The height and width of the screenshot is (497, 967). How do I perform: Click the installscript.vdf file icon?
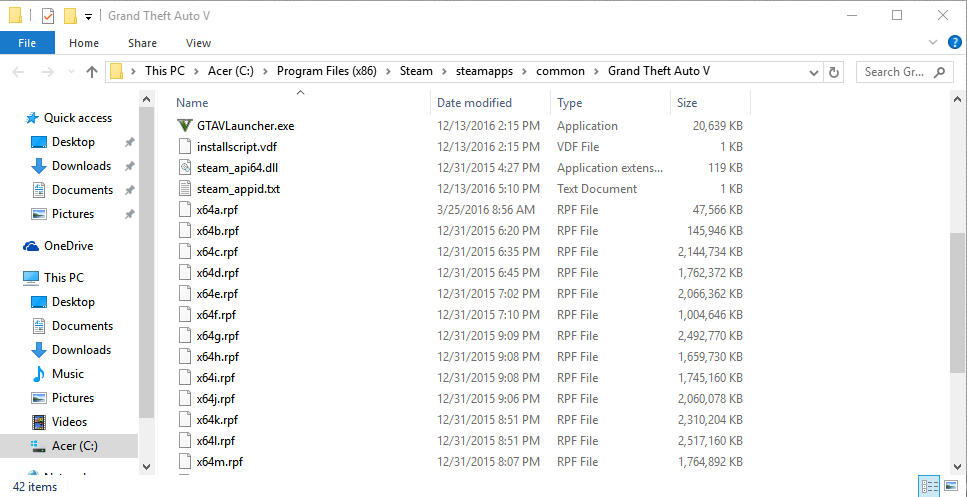tap(184, 147)
